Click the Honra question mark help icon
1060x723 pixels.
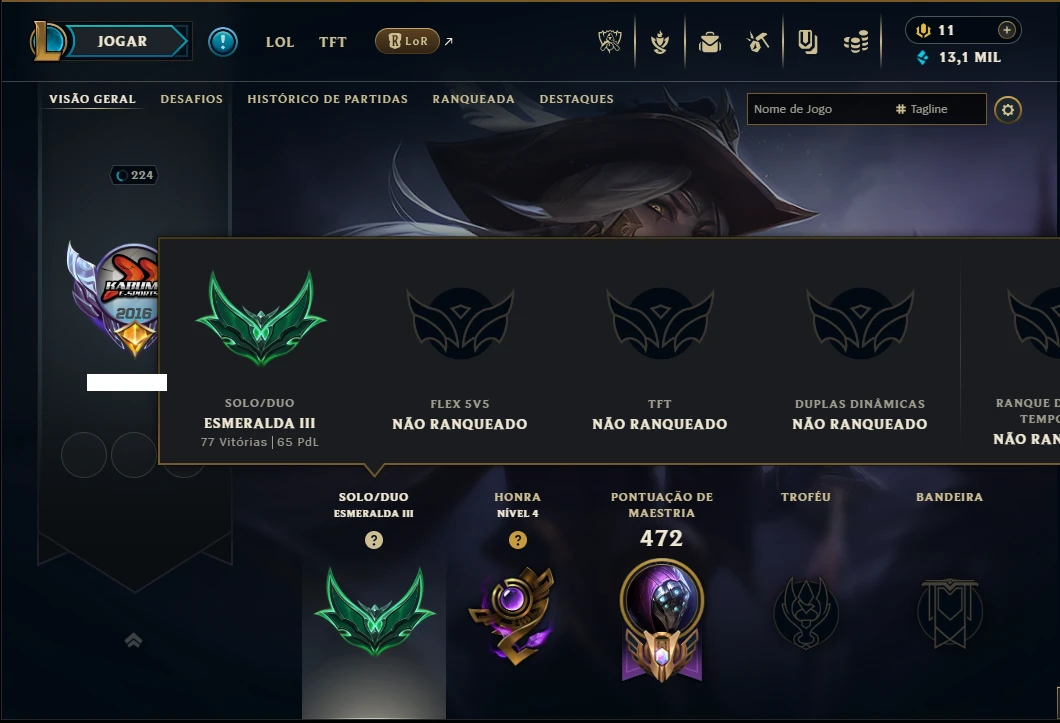coord(518,540)
